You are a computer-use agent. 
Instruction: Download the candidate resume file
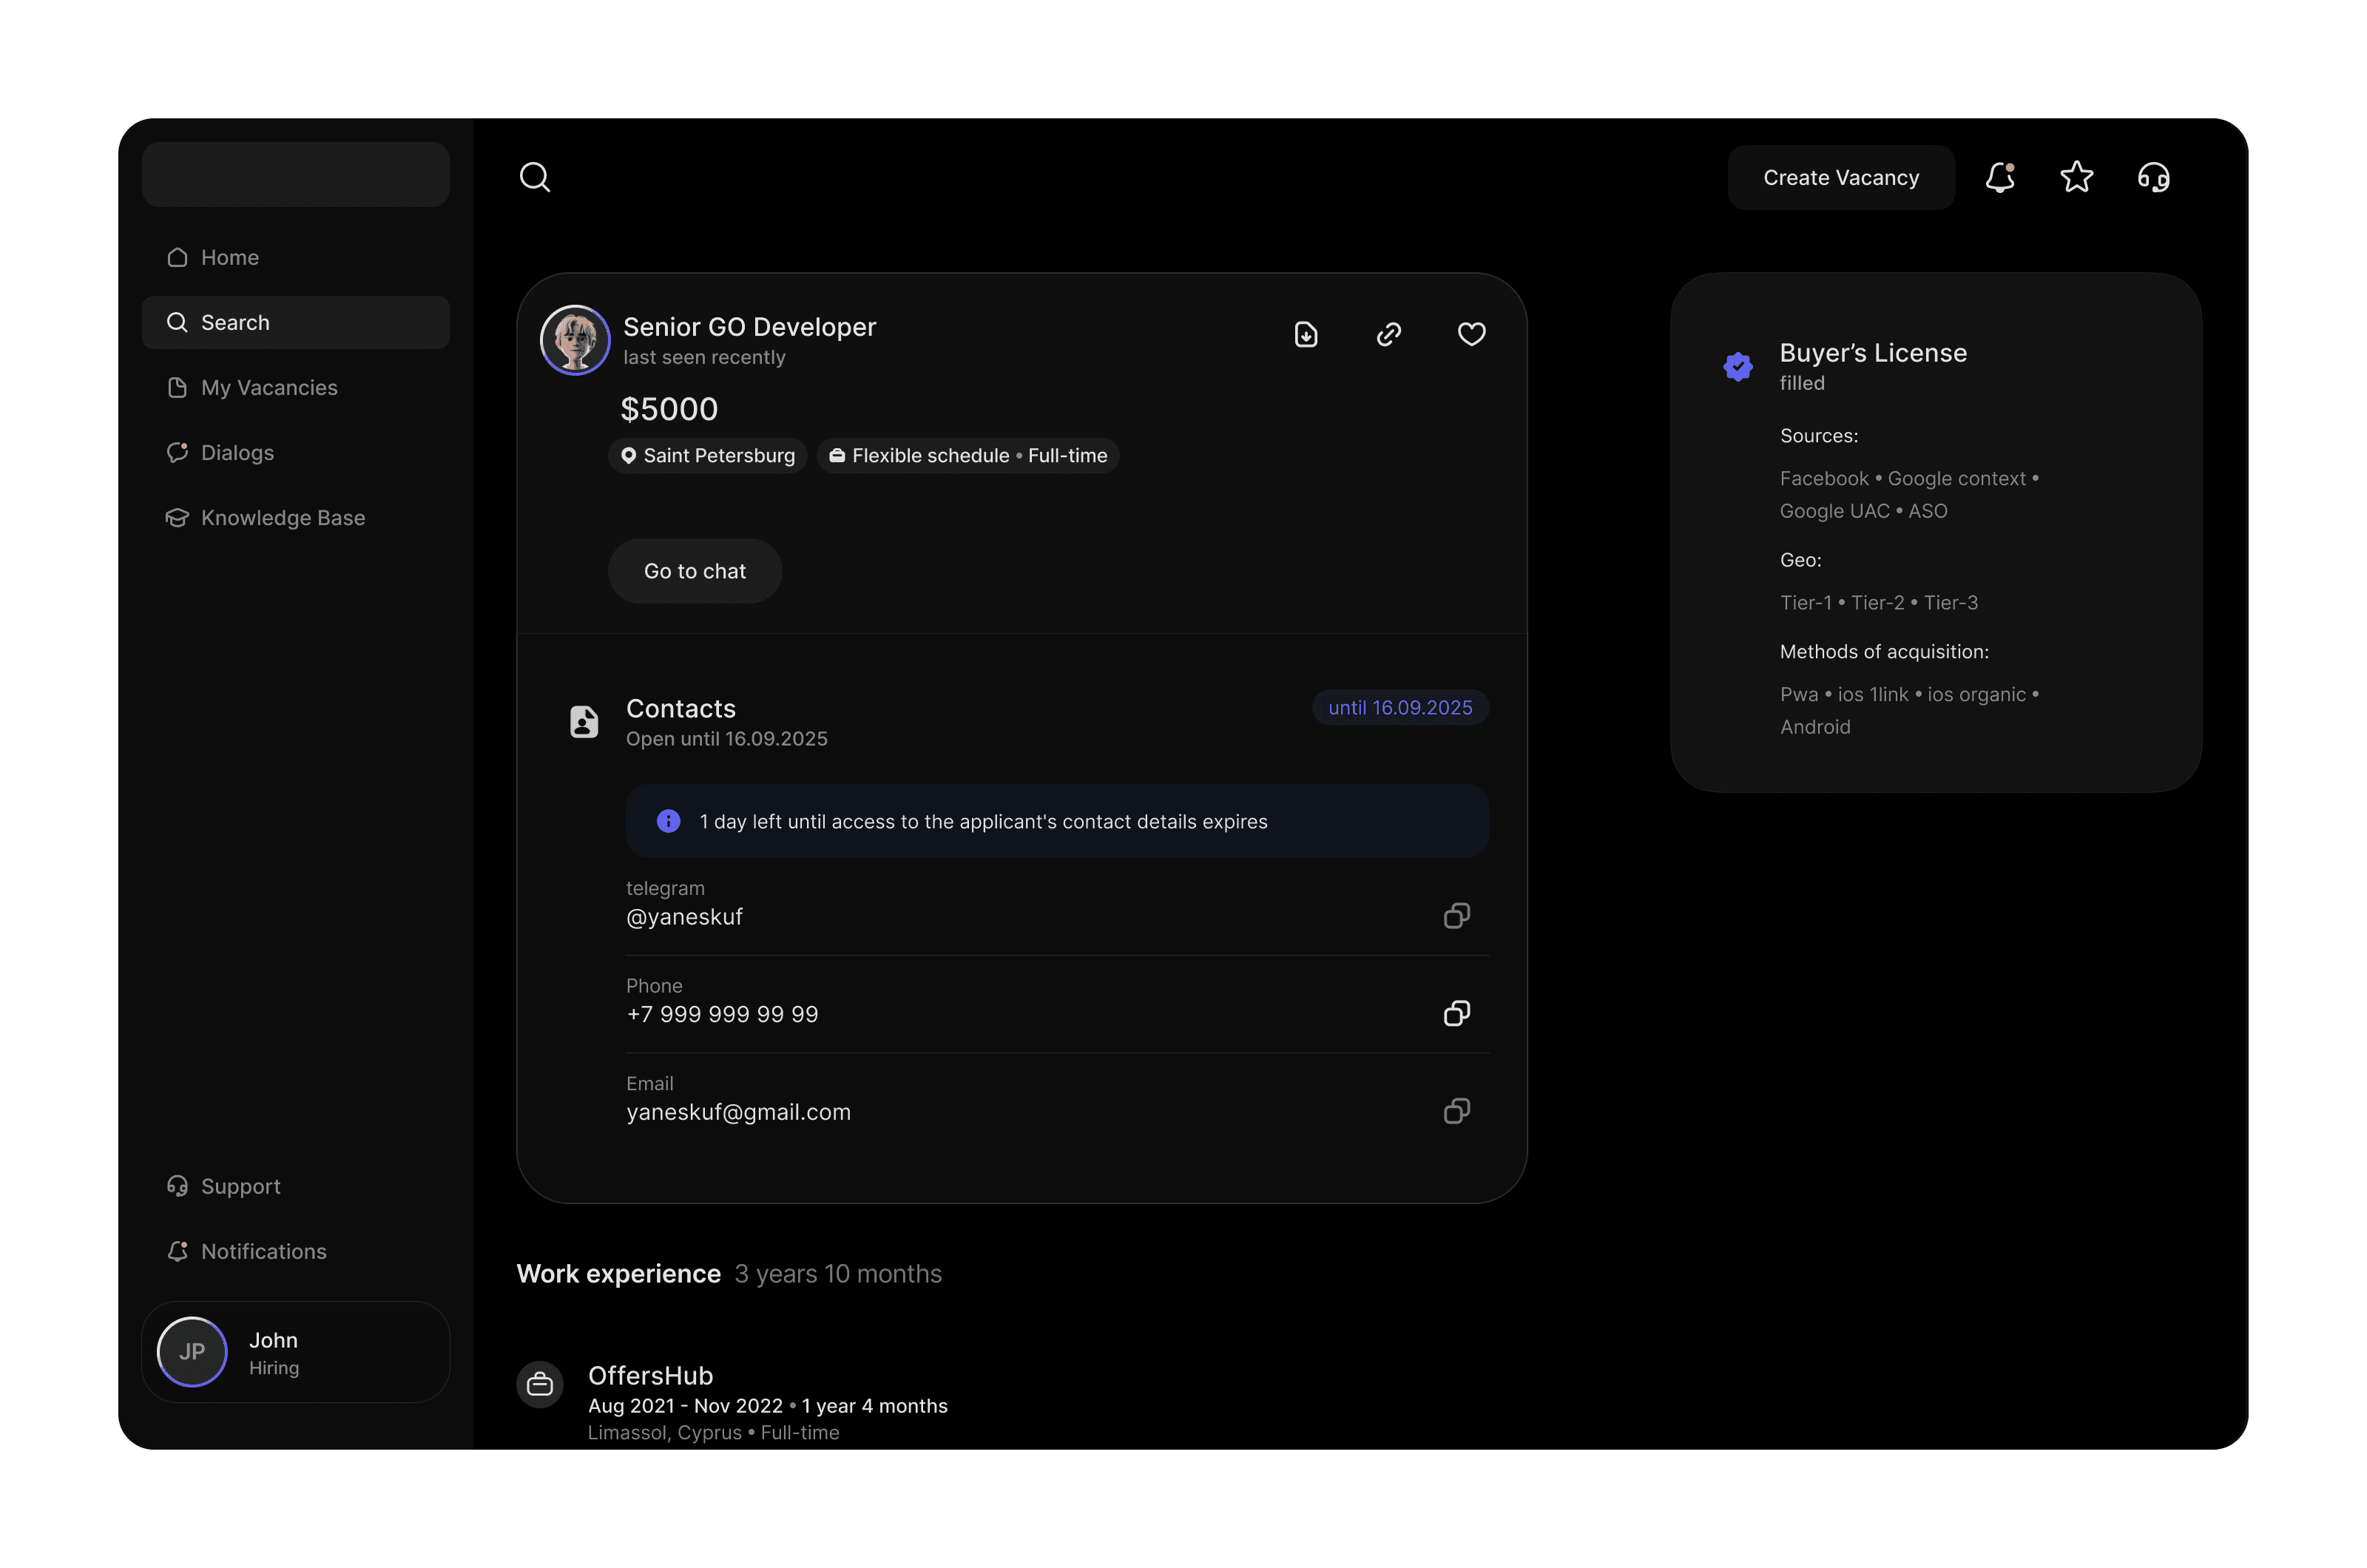1306,334
